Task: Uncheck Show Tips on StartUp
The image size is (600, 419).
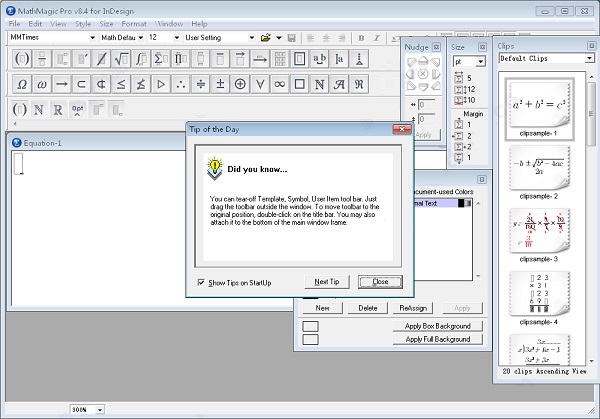Action: pyautogui.click(x=202, y=282)
